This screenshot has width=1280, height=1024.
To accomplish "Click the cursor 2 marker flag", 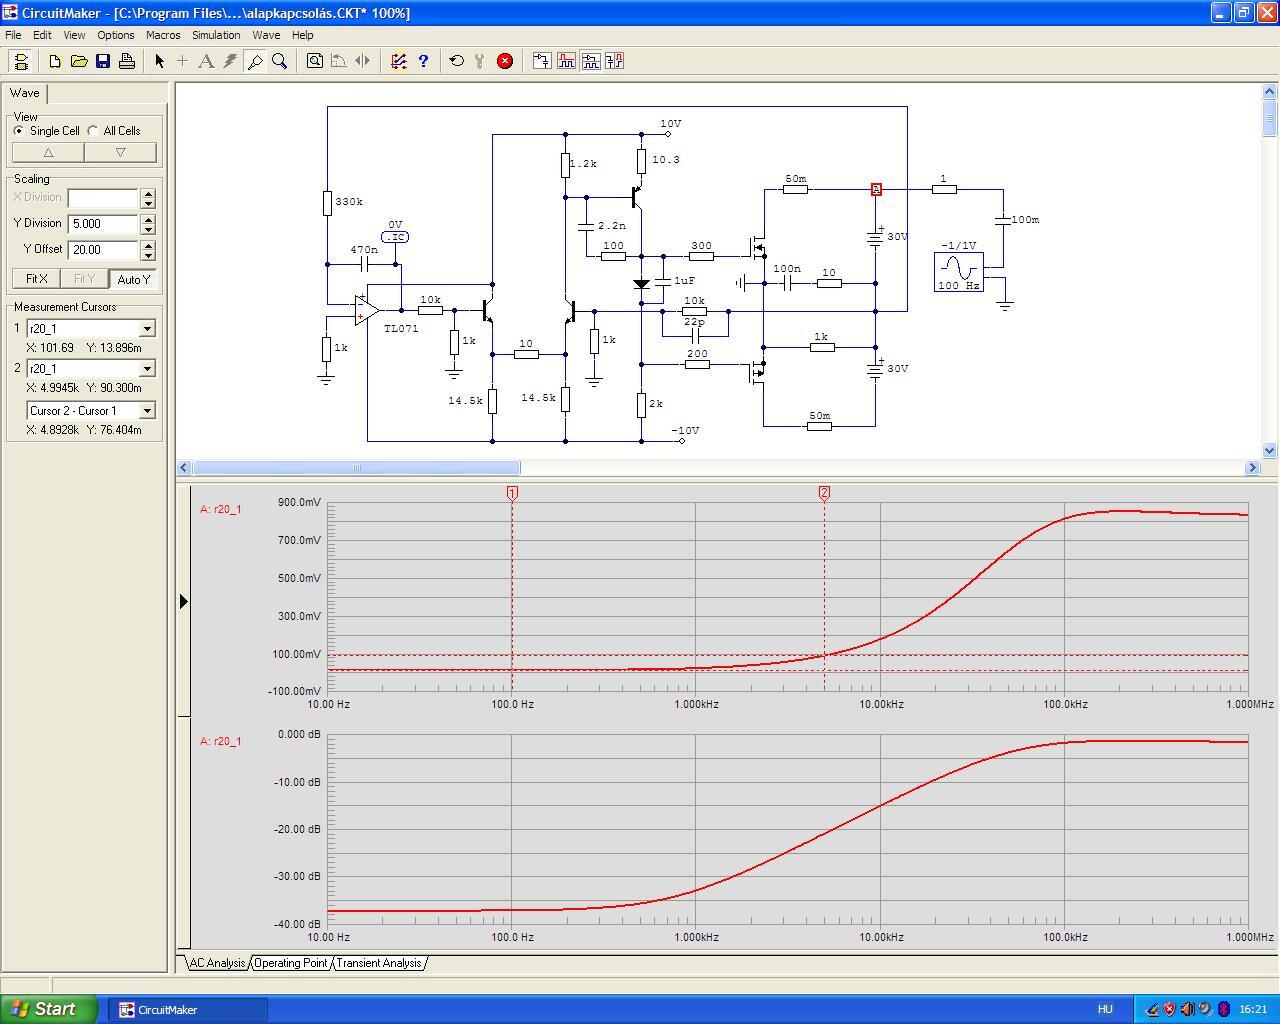I will tap(824, 493).
